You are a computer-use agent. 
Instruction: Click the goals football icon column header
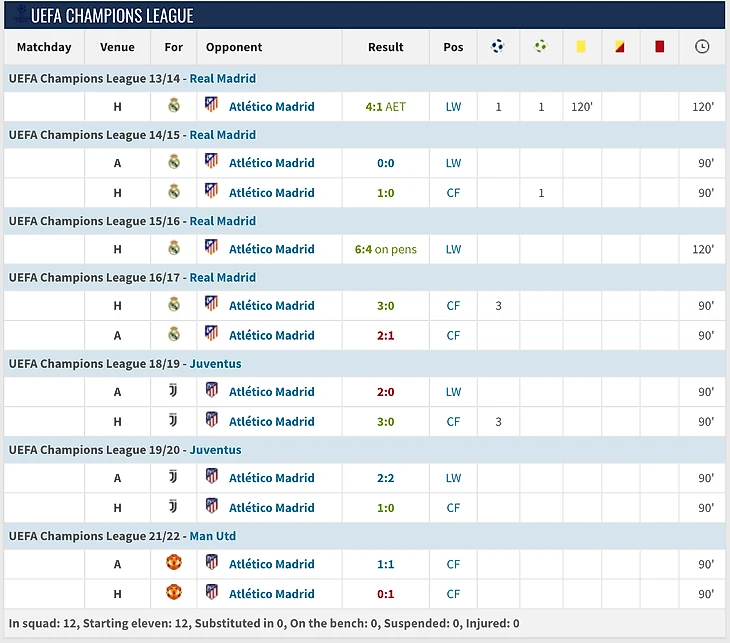click(497, 46)
